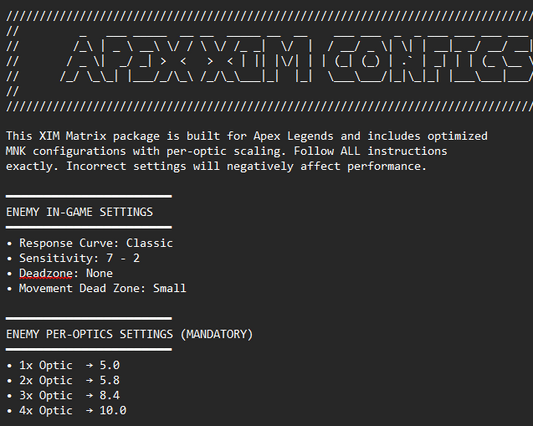Viewport: 533px width, 426px height.
Task: Click the word 'None' after Deadzone
Action: (x=99, y=273)
